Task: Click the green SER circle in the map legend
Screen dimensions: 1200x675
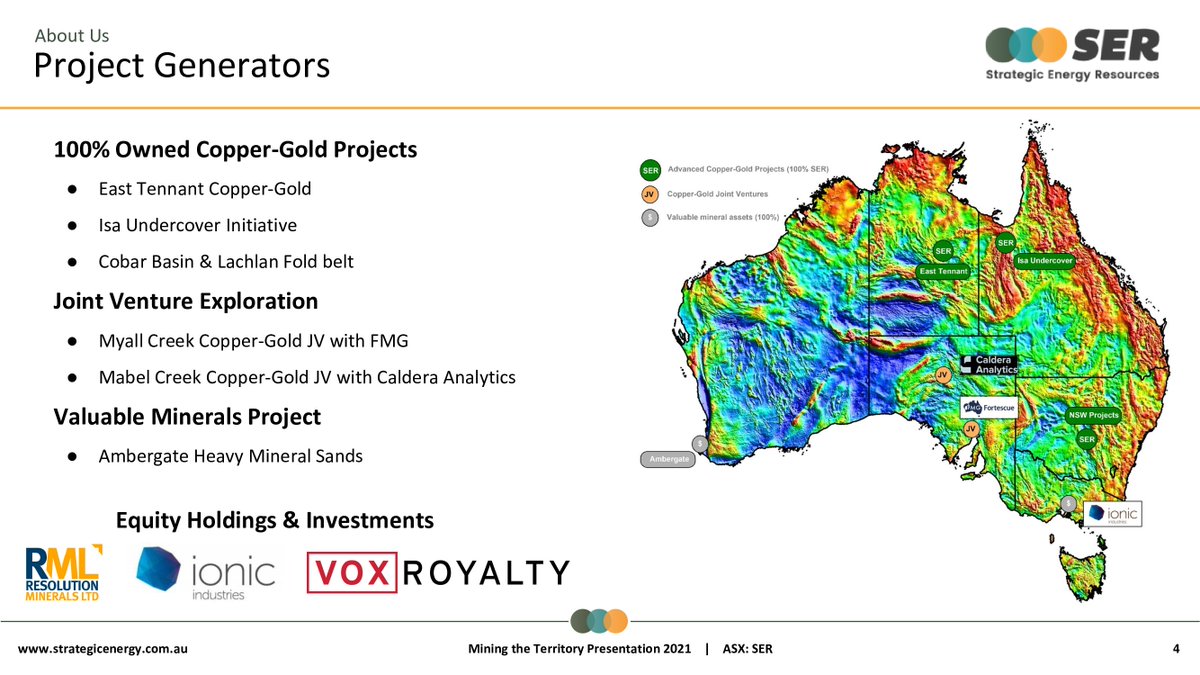Action: [650, 171]
